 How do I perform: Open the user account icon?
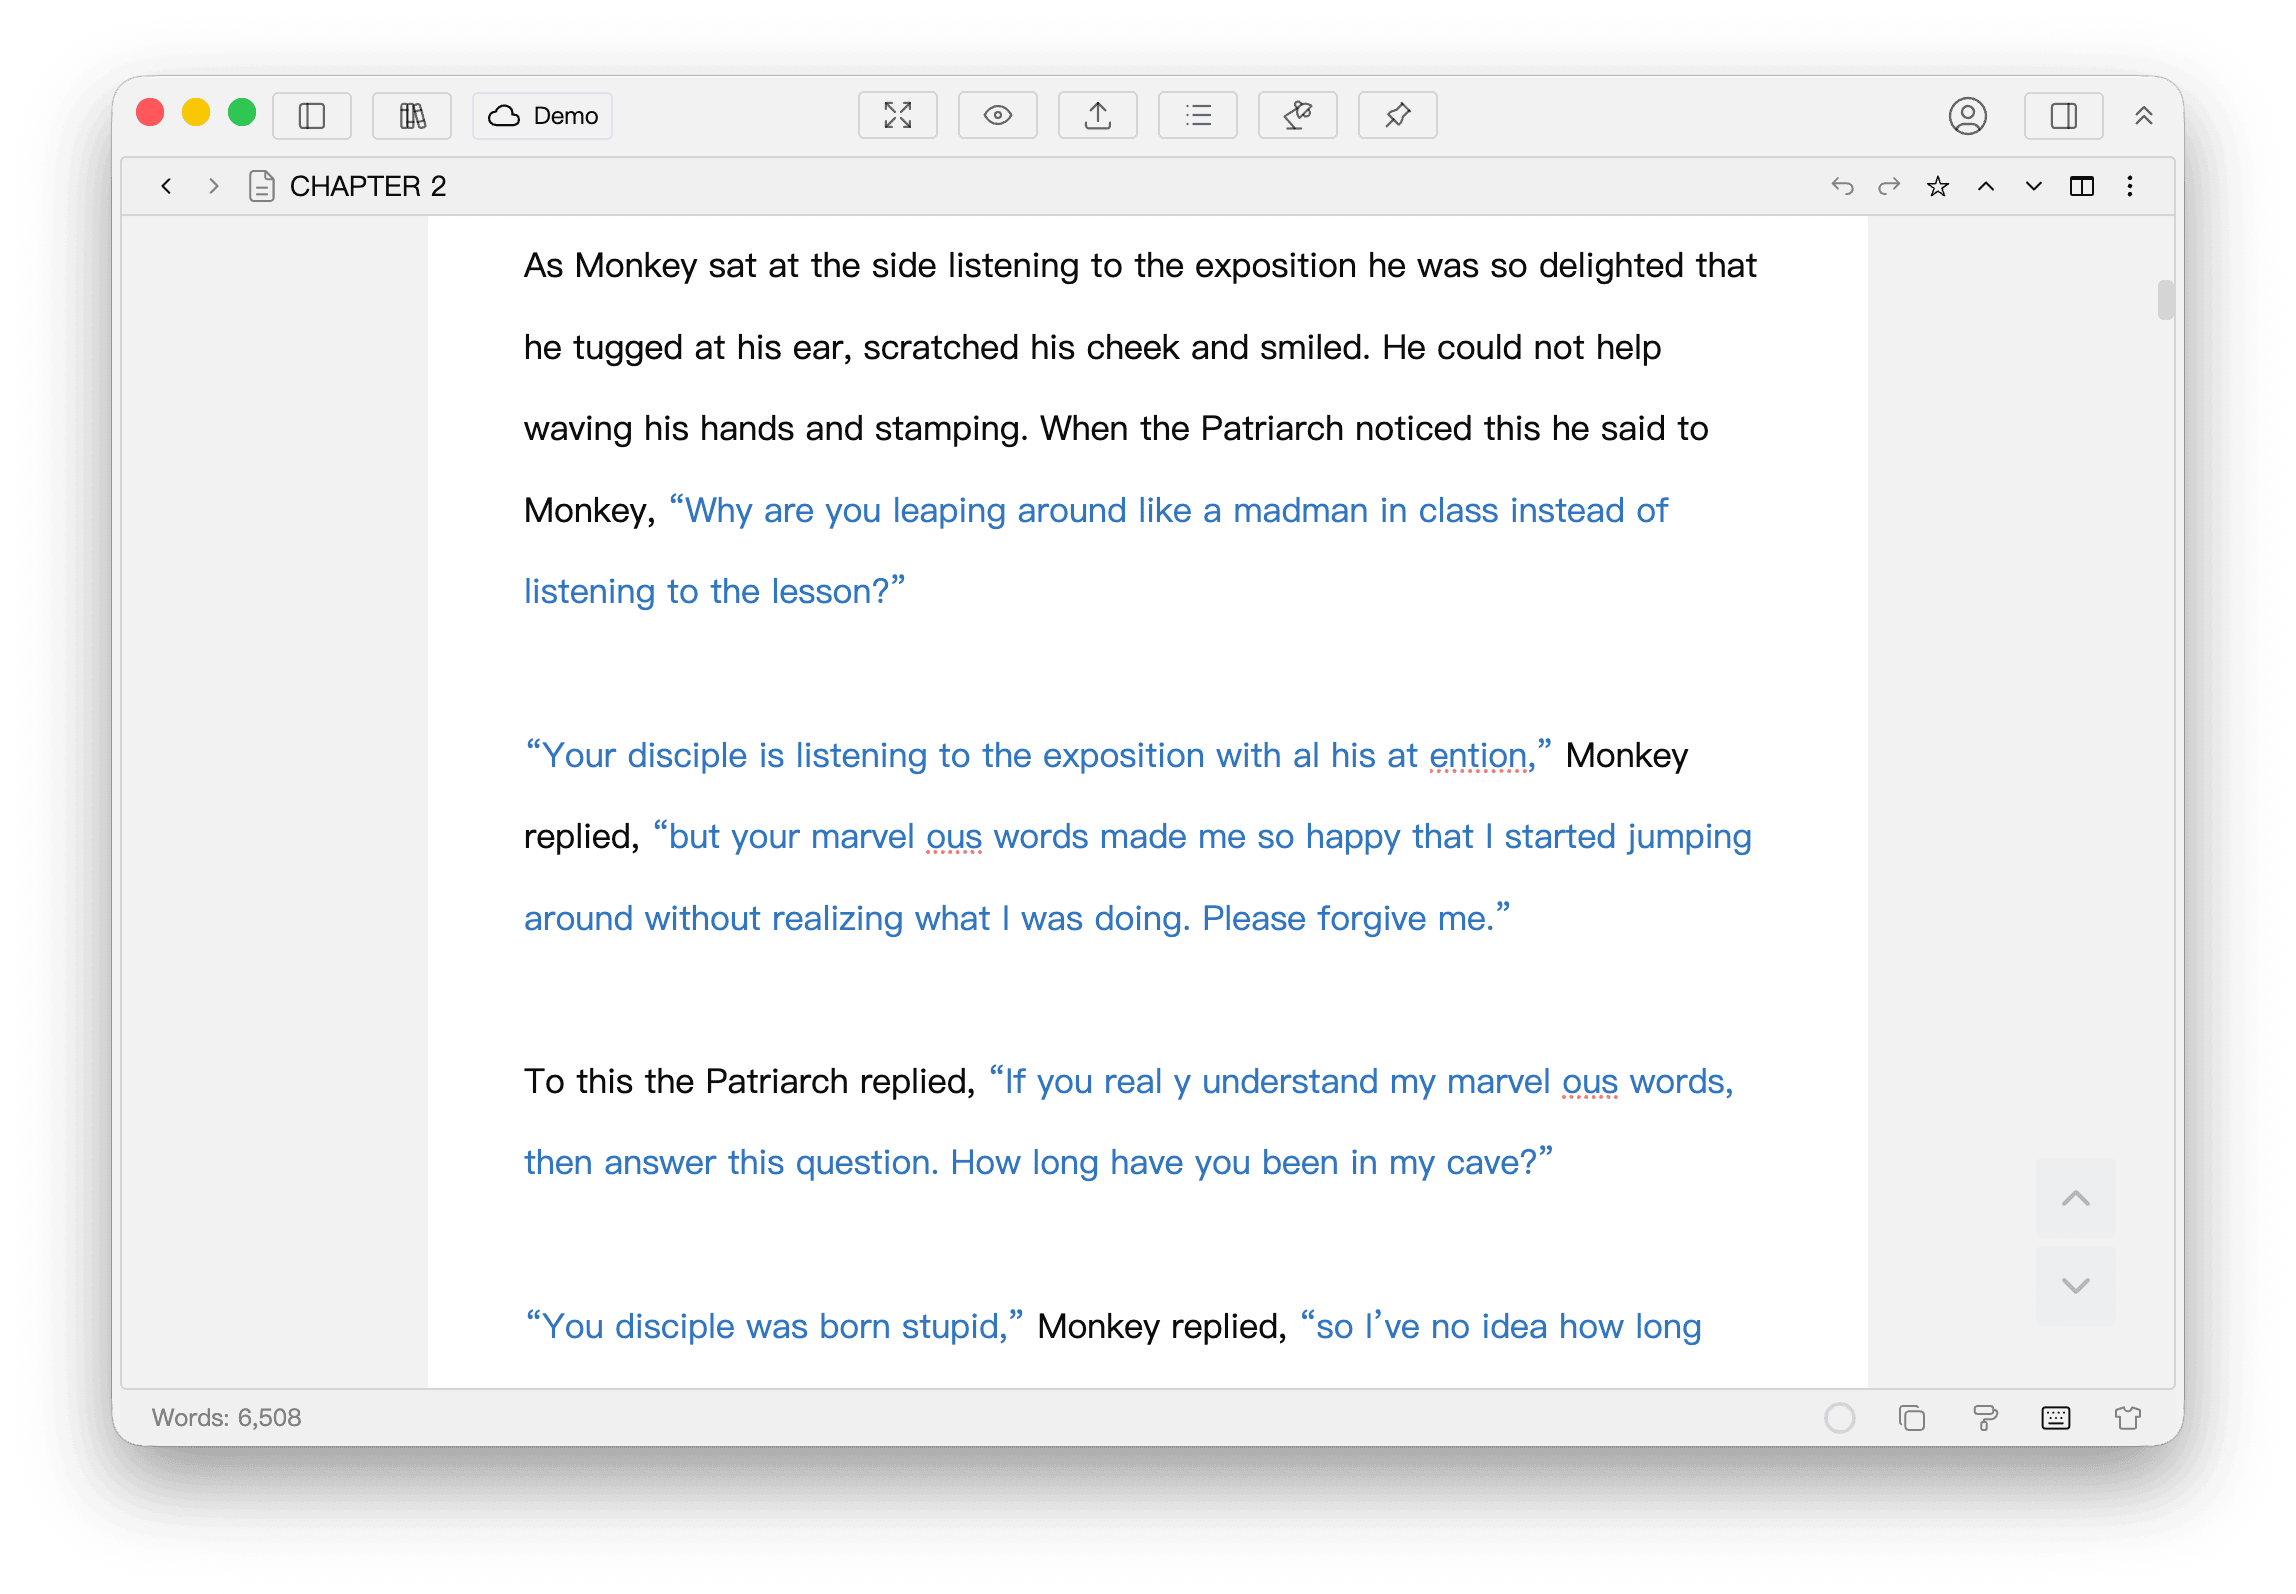pos(1968,116)
